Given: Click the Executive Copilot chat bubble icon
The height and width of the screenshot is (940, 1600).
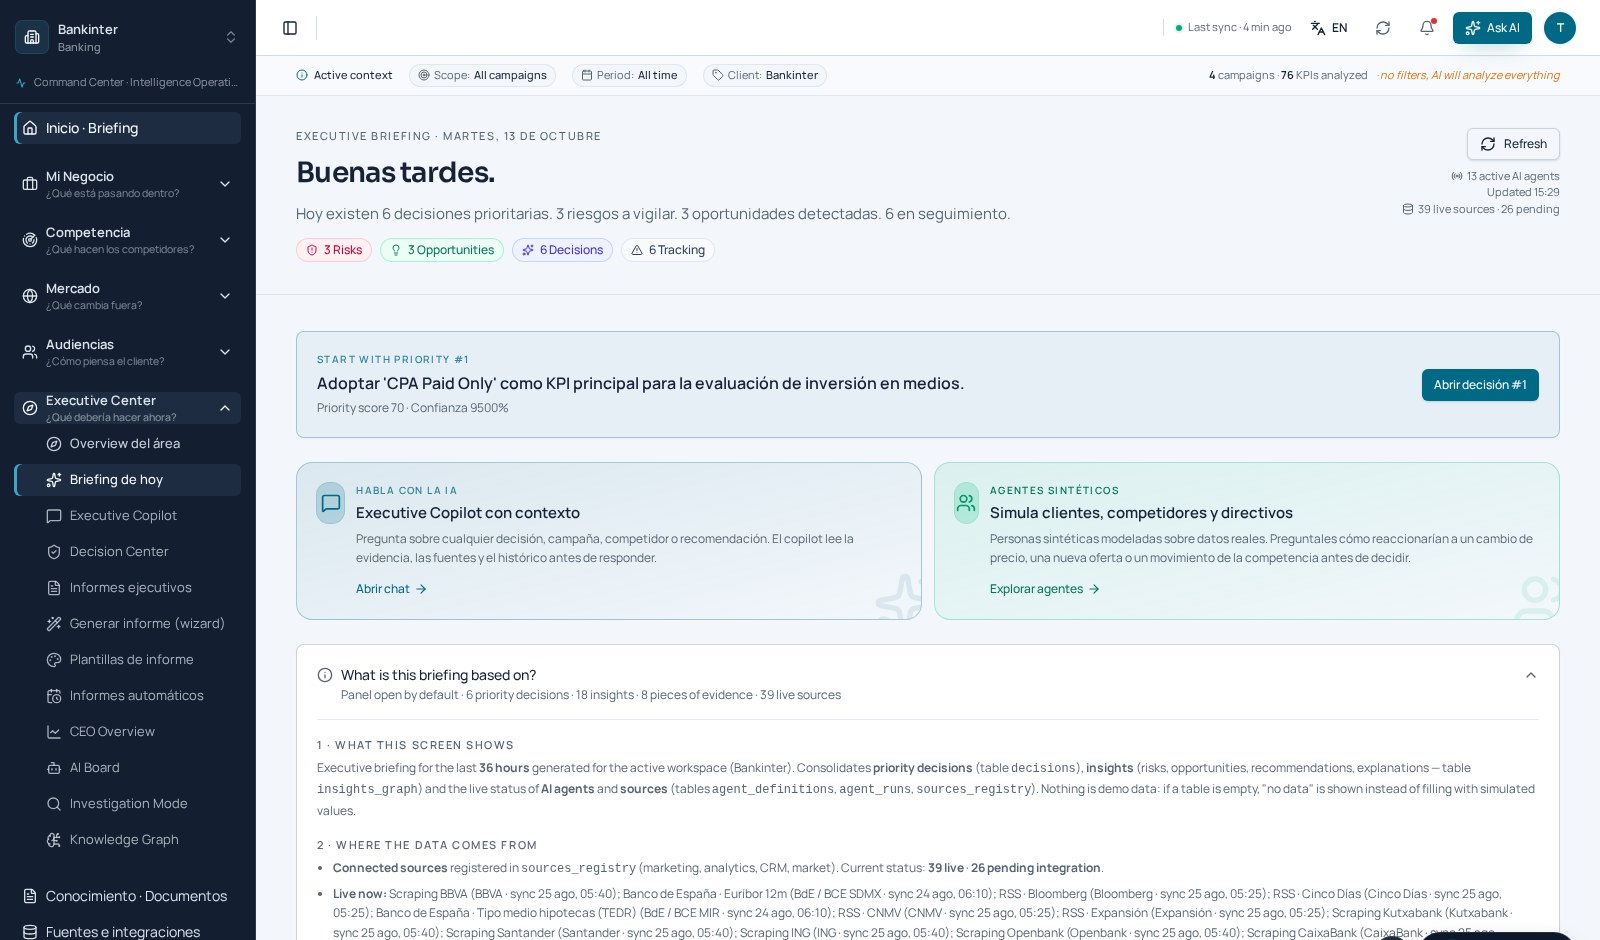Looking at the screenshot, I should 331,503.
